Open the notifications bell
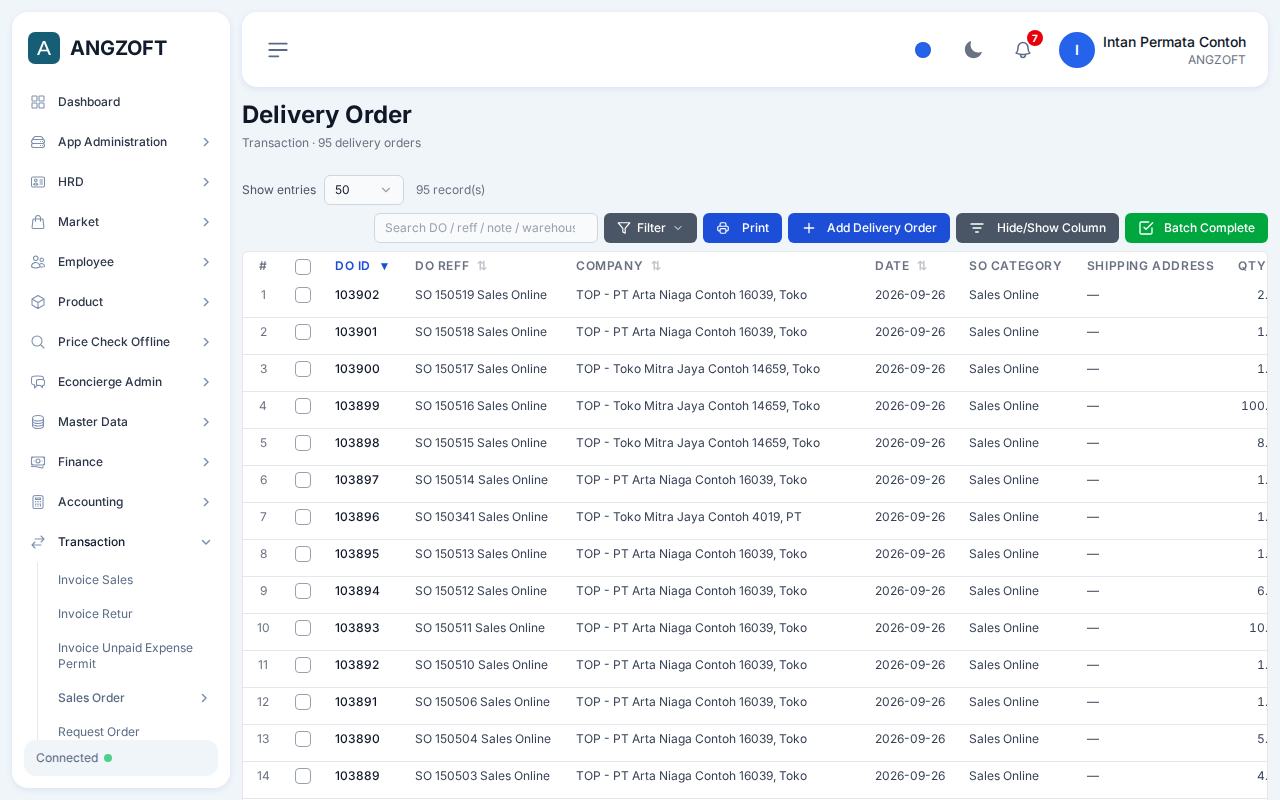The height and width of the screenshot is (800, 1280). tap(1023, 50)
